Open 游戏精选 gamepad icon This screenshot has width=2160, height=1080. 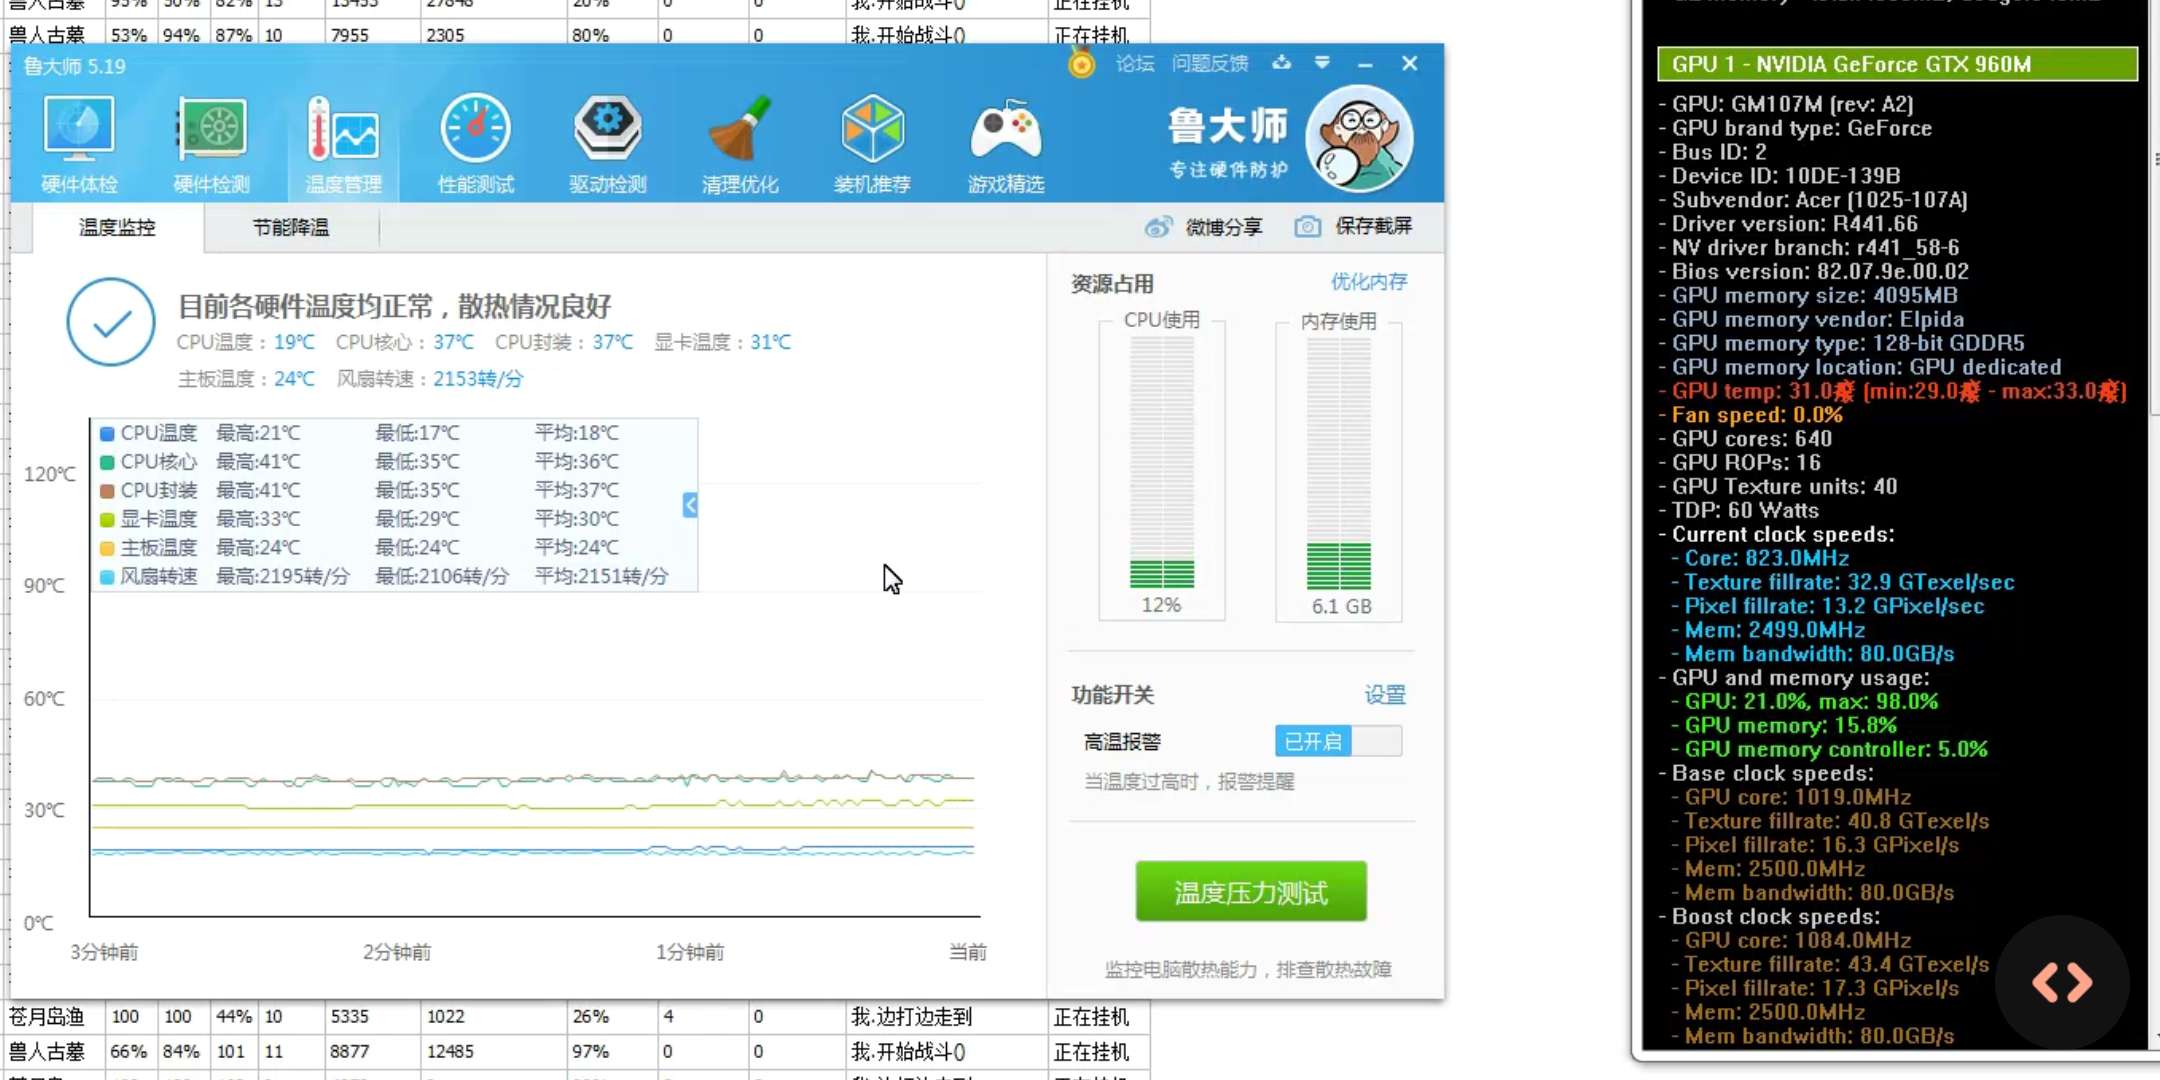click(1005, 144)
